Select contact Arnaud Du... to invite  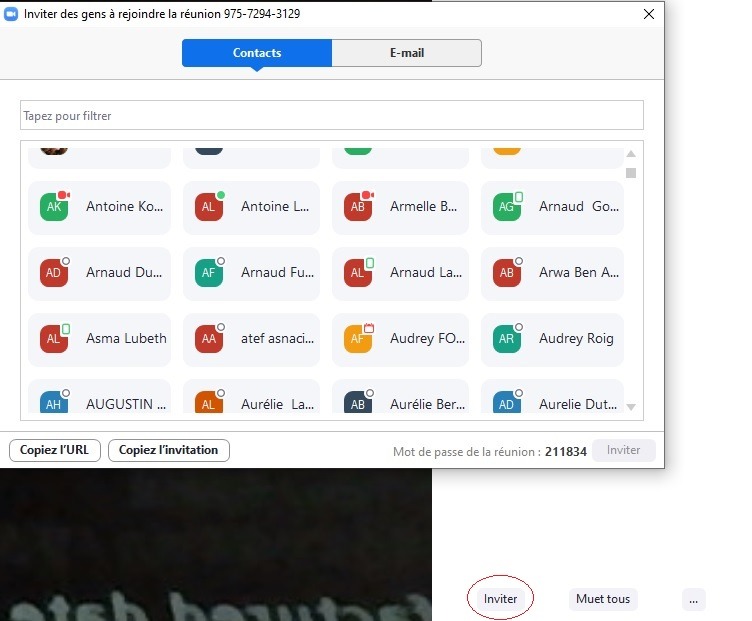[x=98, y=273]
